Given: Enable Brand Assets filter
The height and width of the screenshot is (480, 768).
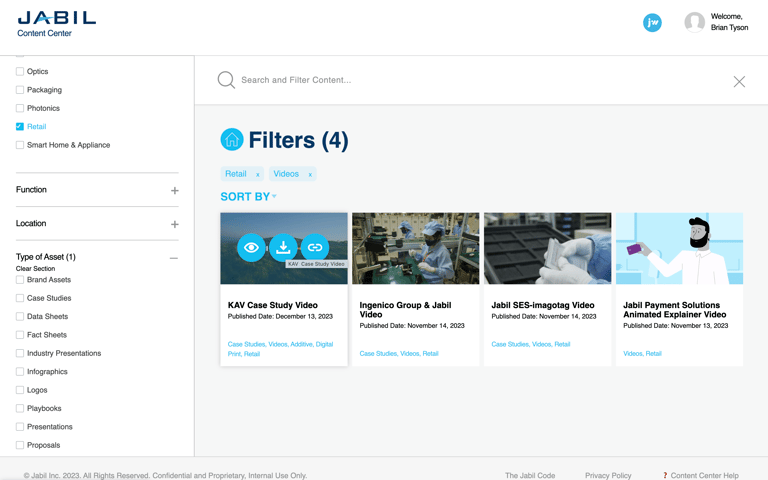Looking at the screenshot, I should click(x=20, y=280).
